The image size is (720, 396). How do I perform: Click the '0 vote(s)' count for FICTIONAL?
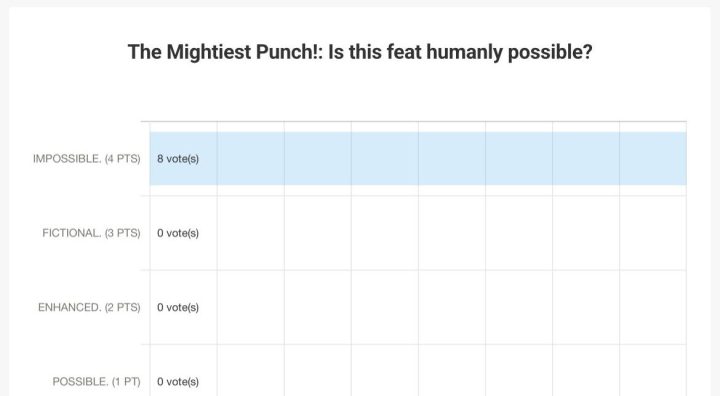coord(178,233)
